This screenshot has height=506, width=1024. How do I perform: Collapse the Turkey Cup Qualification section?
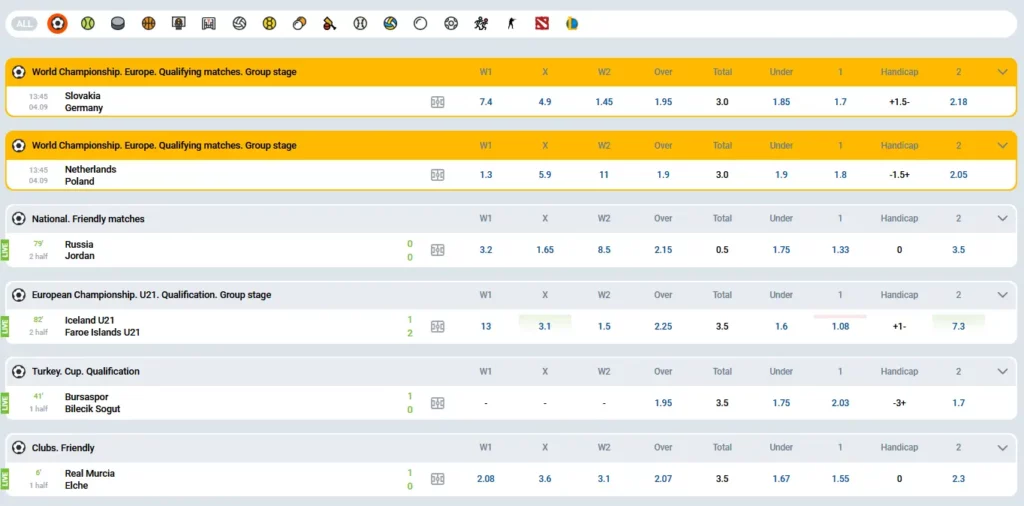1002,371
